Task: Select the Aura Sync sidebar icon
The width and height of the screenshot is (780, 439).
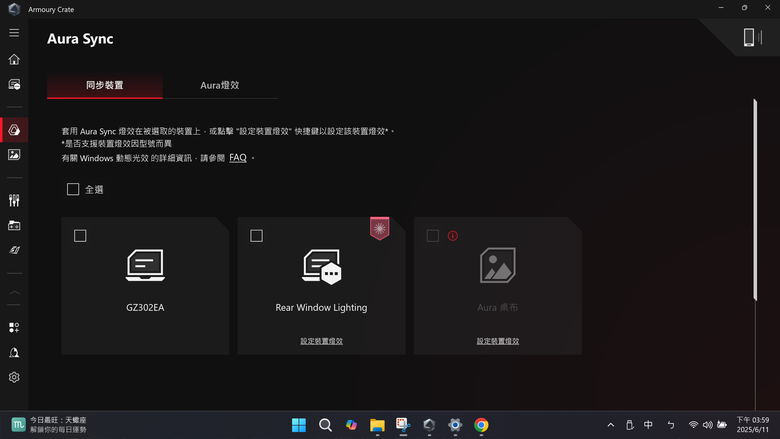Action: pos(14,130)
